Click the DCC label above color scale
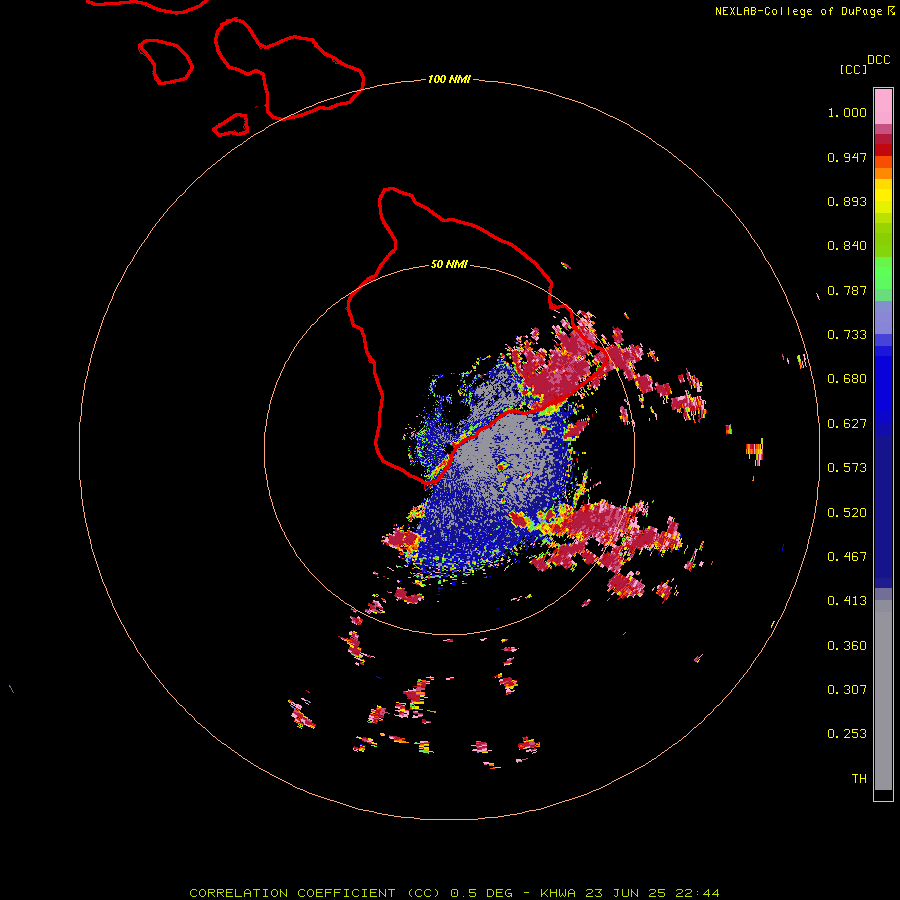The height and width of the screenshot is (900, 900). pos(879,60)
